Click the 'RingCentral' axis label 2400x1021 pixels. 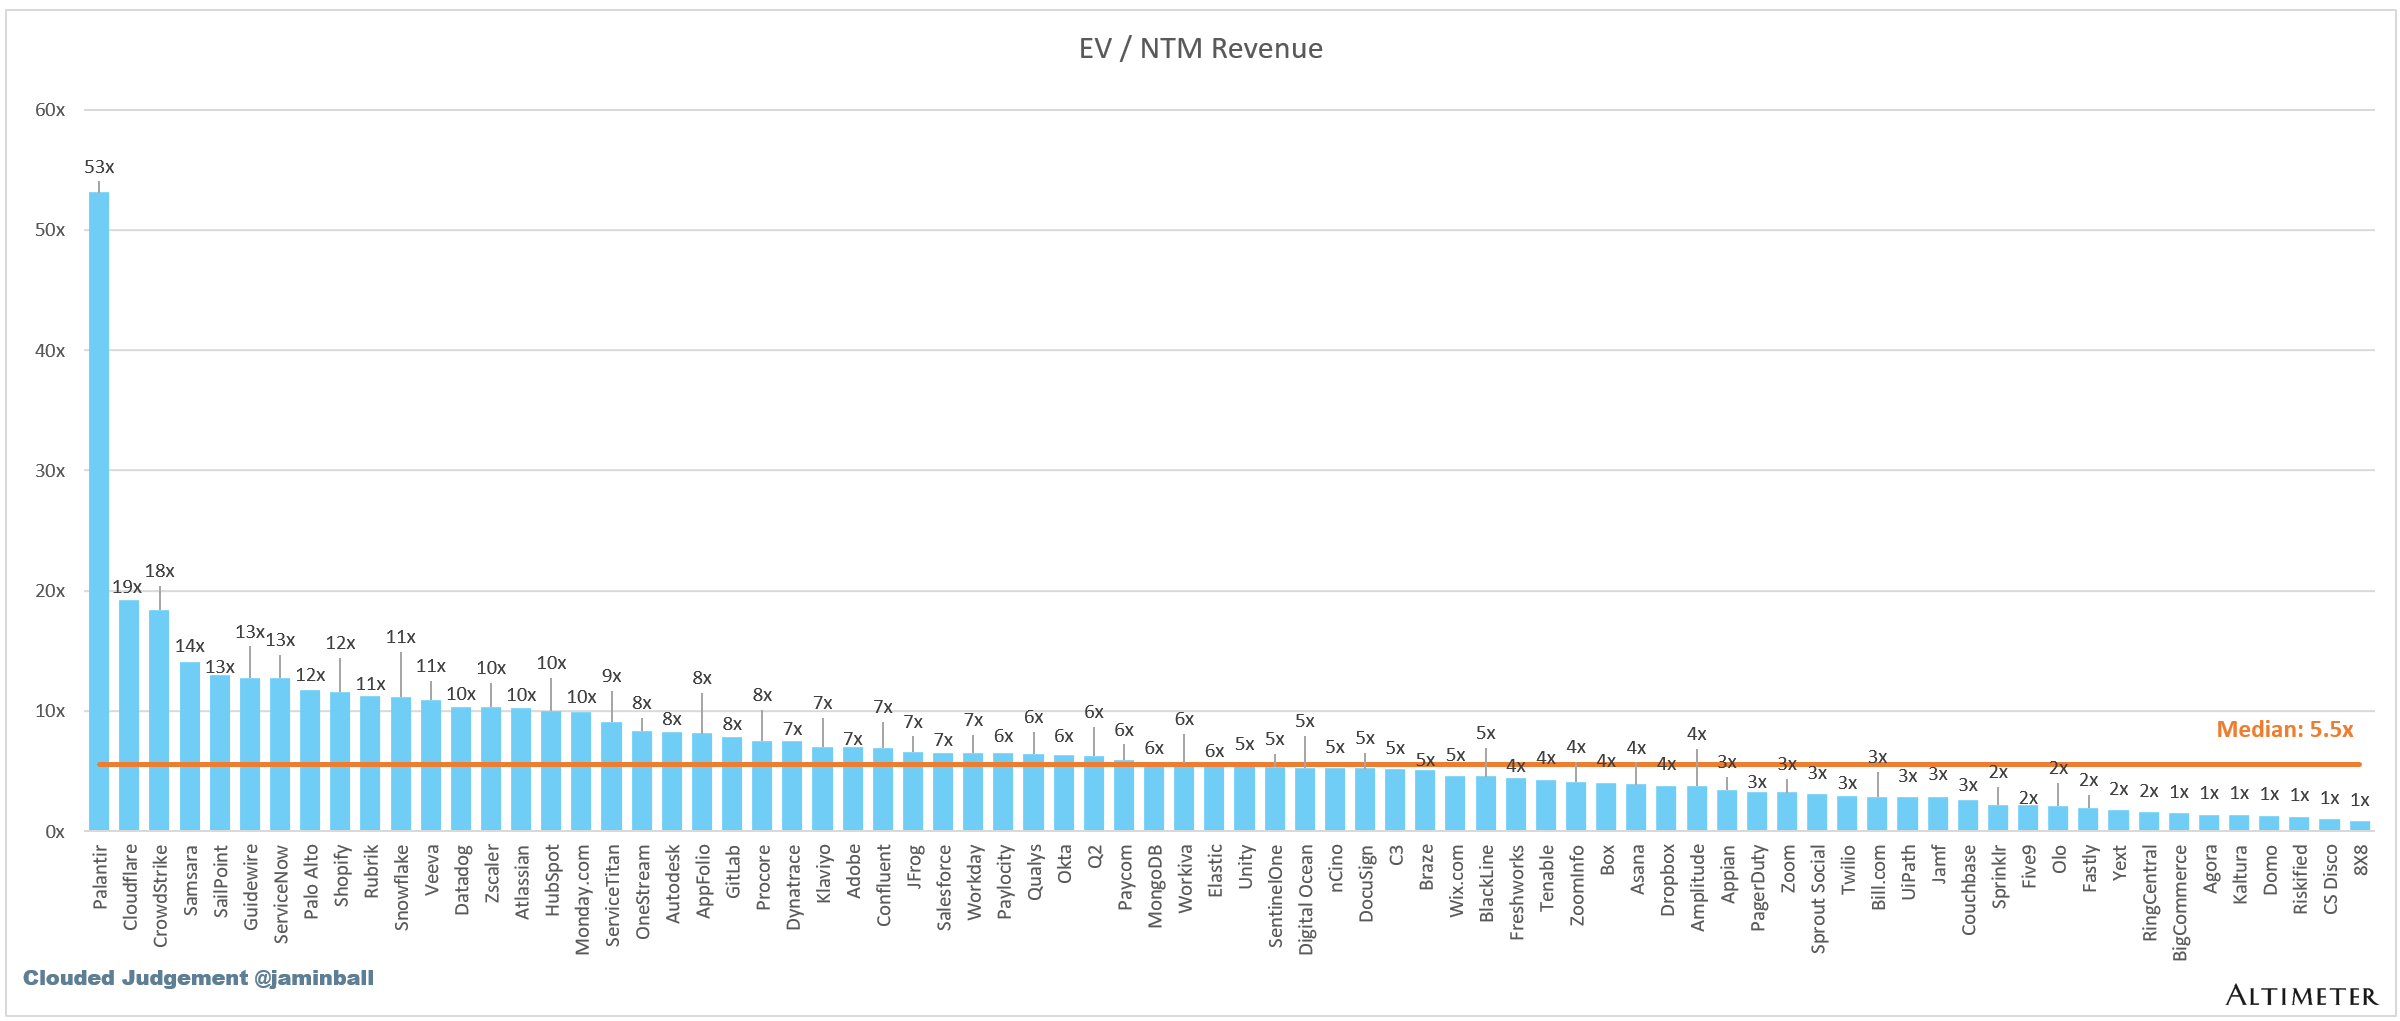pos(2149,894)
